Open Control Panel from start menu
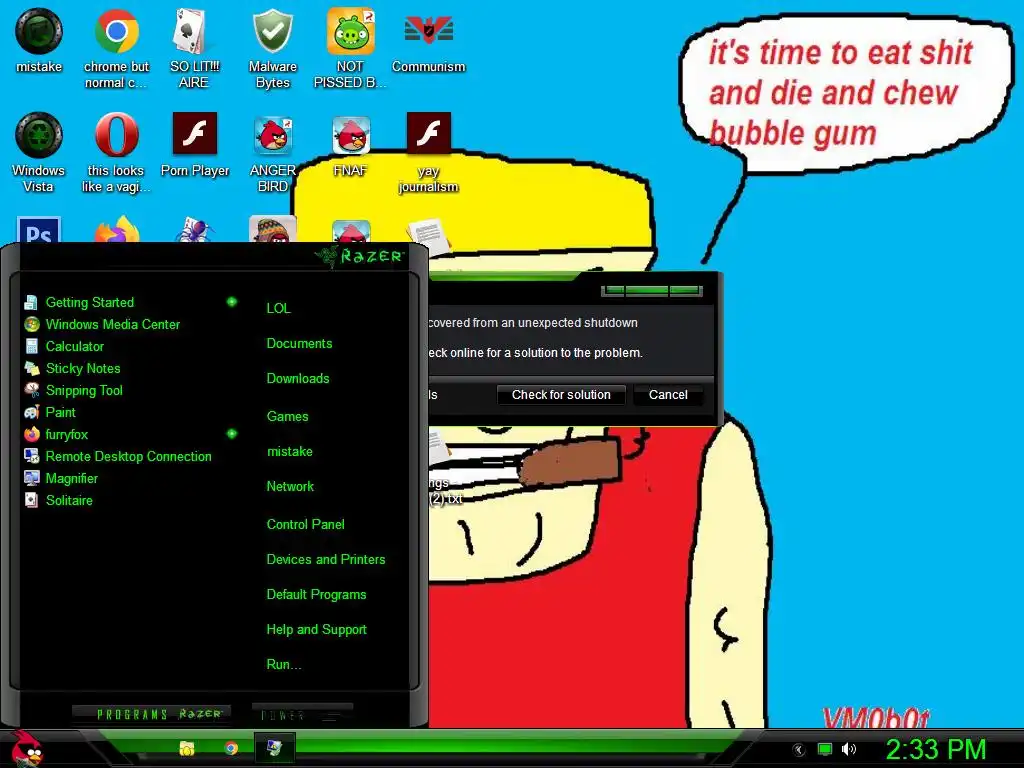 305,524
